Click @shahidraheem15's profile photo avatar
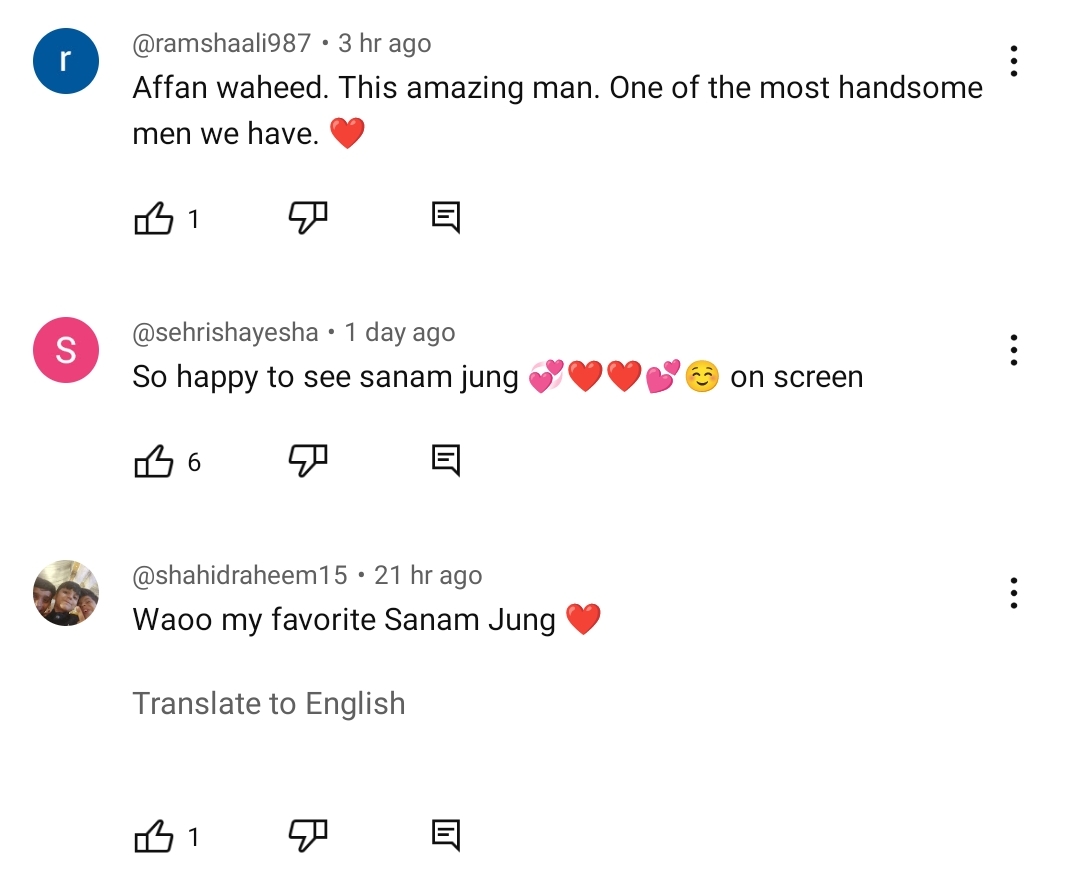 66,593
